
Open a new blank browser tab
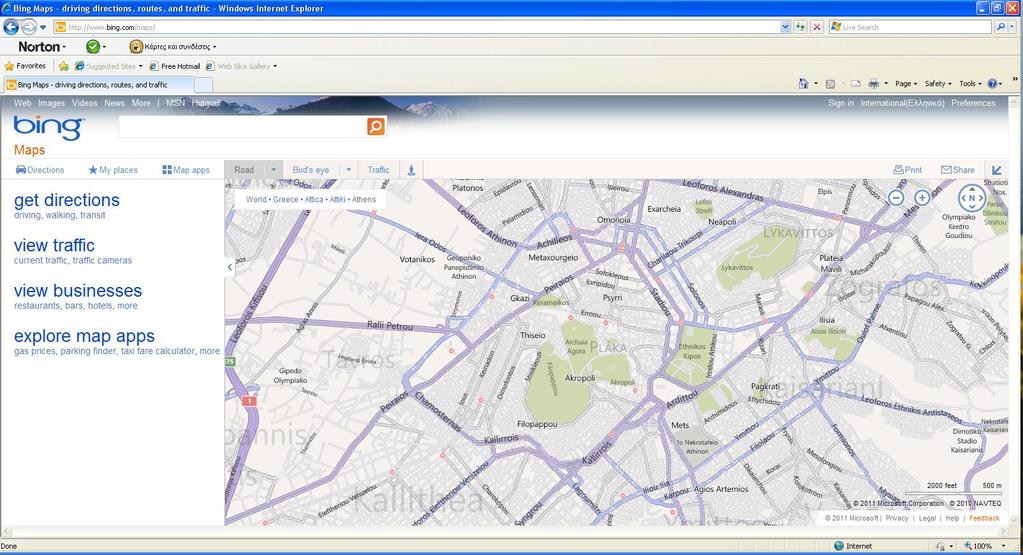[204, 85]
